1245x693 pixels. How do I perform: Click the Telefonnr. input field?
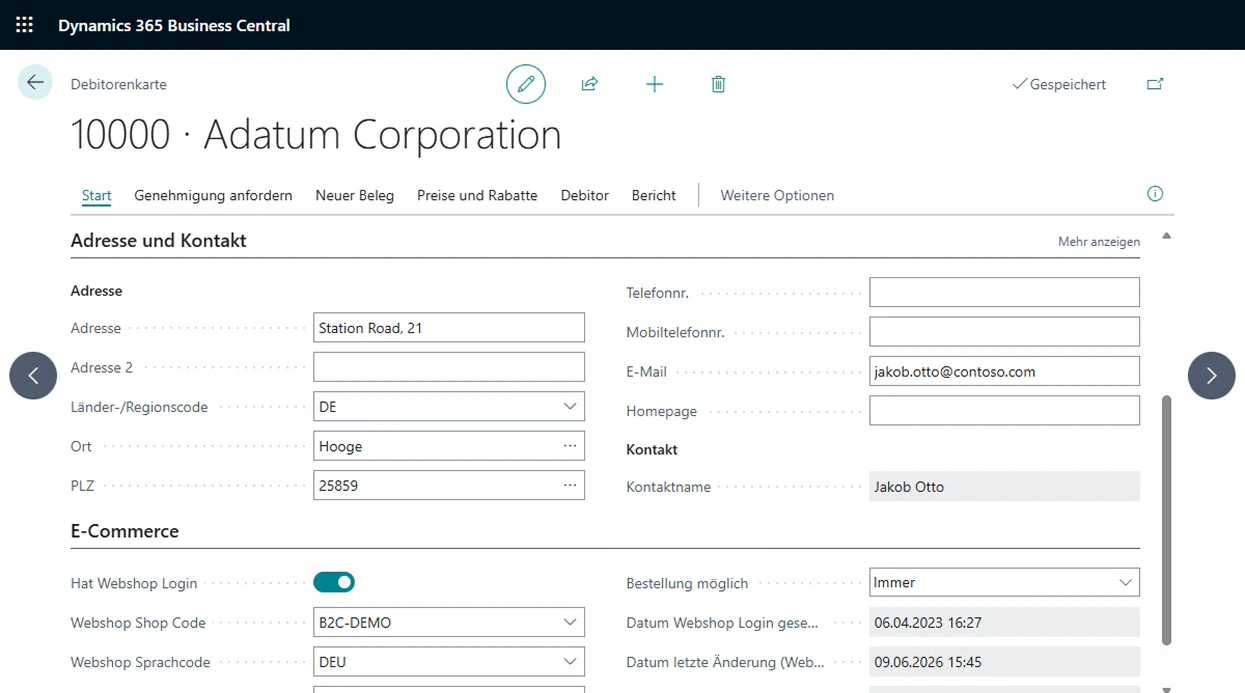[x=1004, y=292]
